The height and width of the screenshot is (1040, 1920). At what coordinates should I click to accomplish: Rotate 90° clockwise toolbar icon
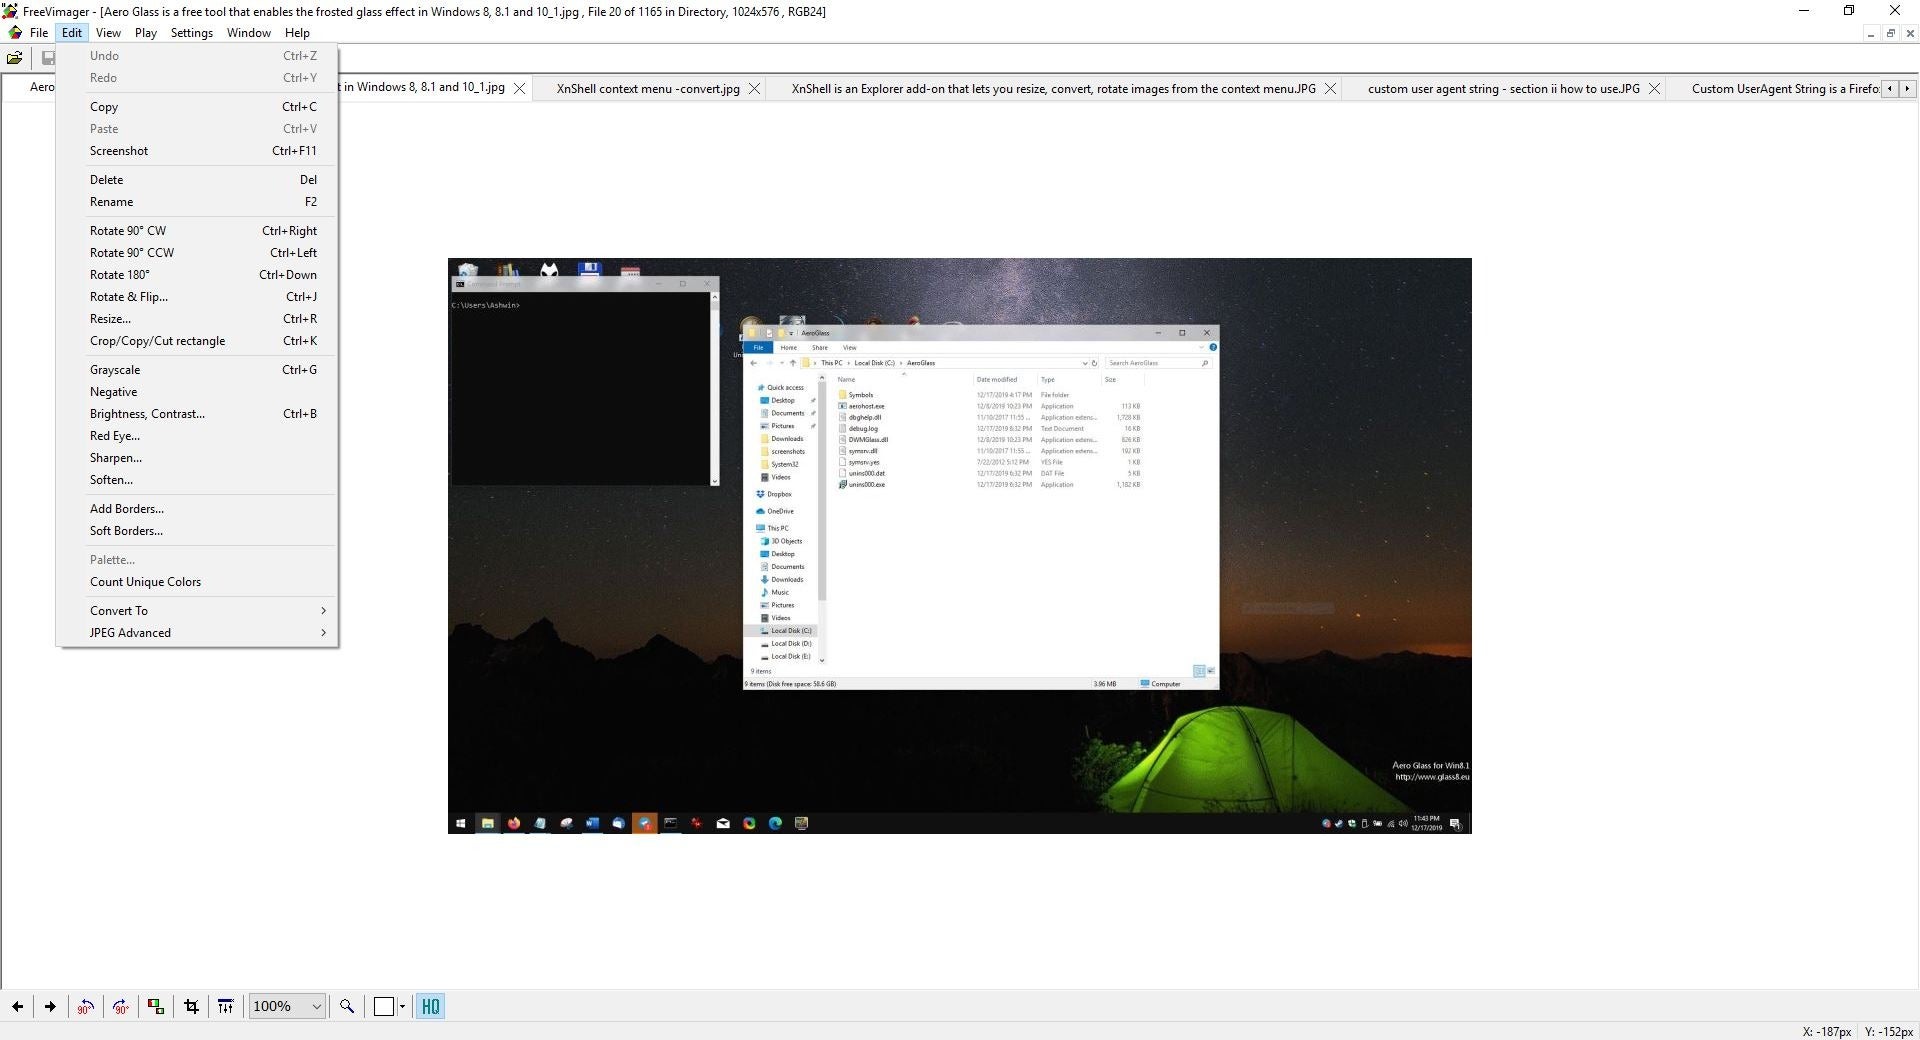coord(120,1006)
